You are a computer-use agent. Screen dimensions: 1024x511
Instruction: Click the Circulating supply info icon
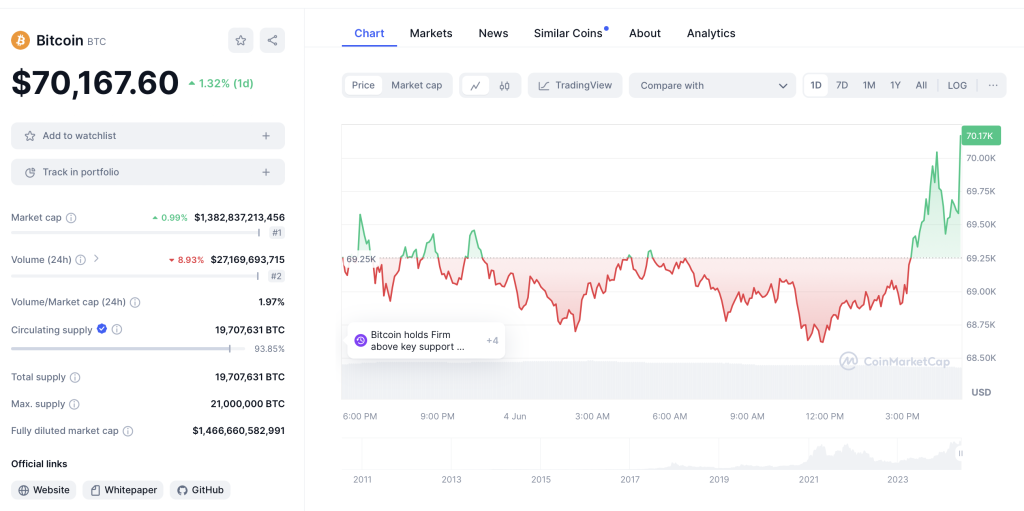[117, 330]
